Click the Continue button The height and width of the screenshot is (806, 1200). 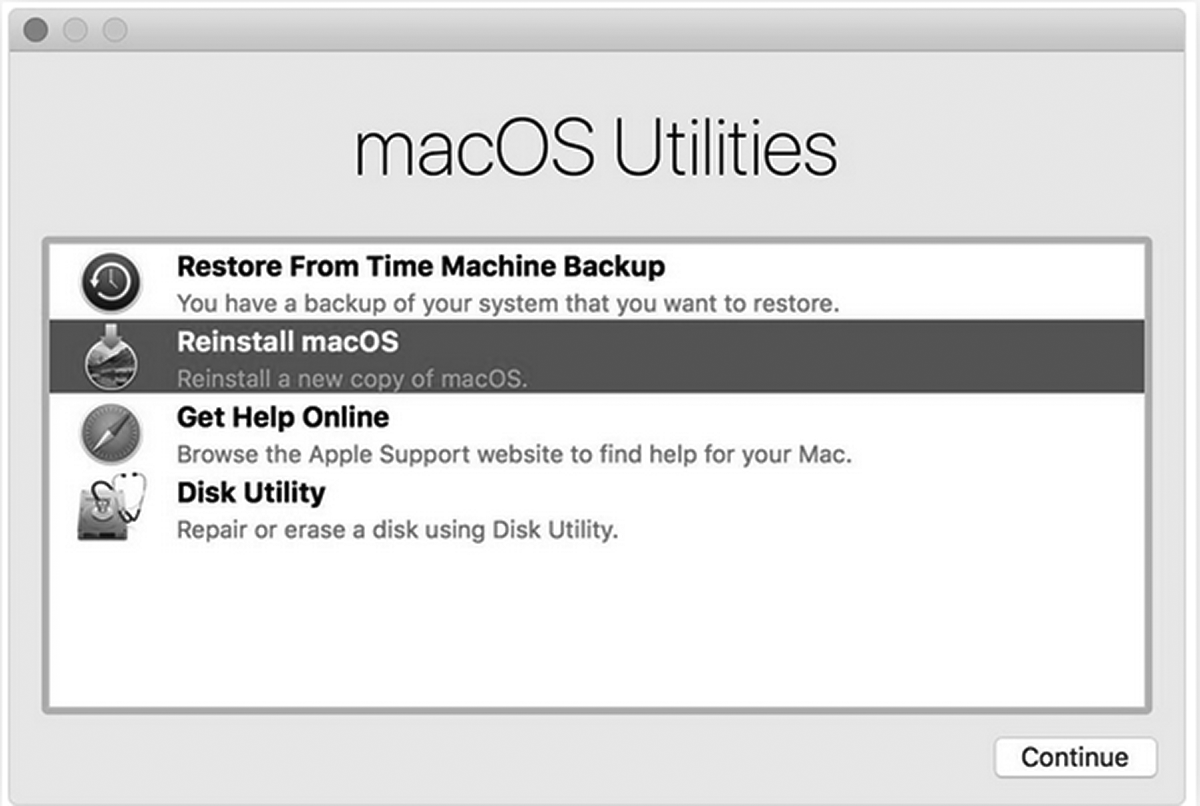1075,757
